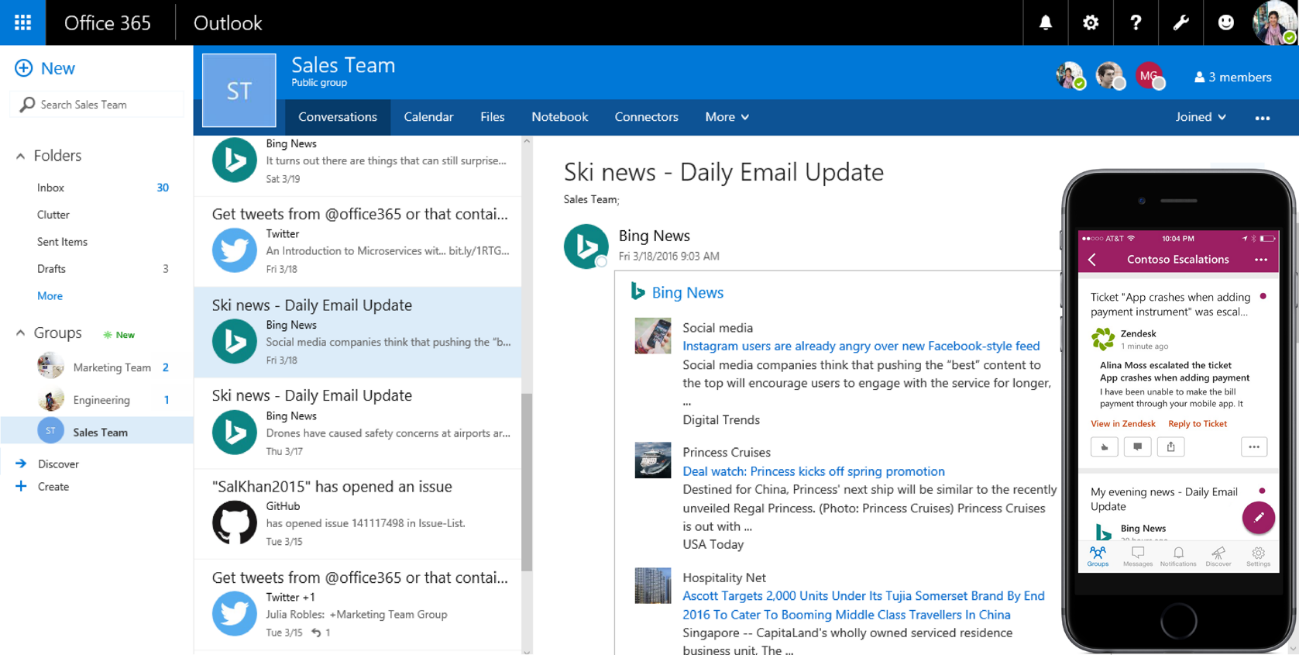Screen dimensions: 1299x655
Task: Click the Twitter icon on the tweet conversation
Action: point(234,251)
